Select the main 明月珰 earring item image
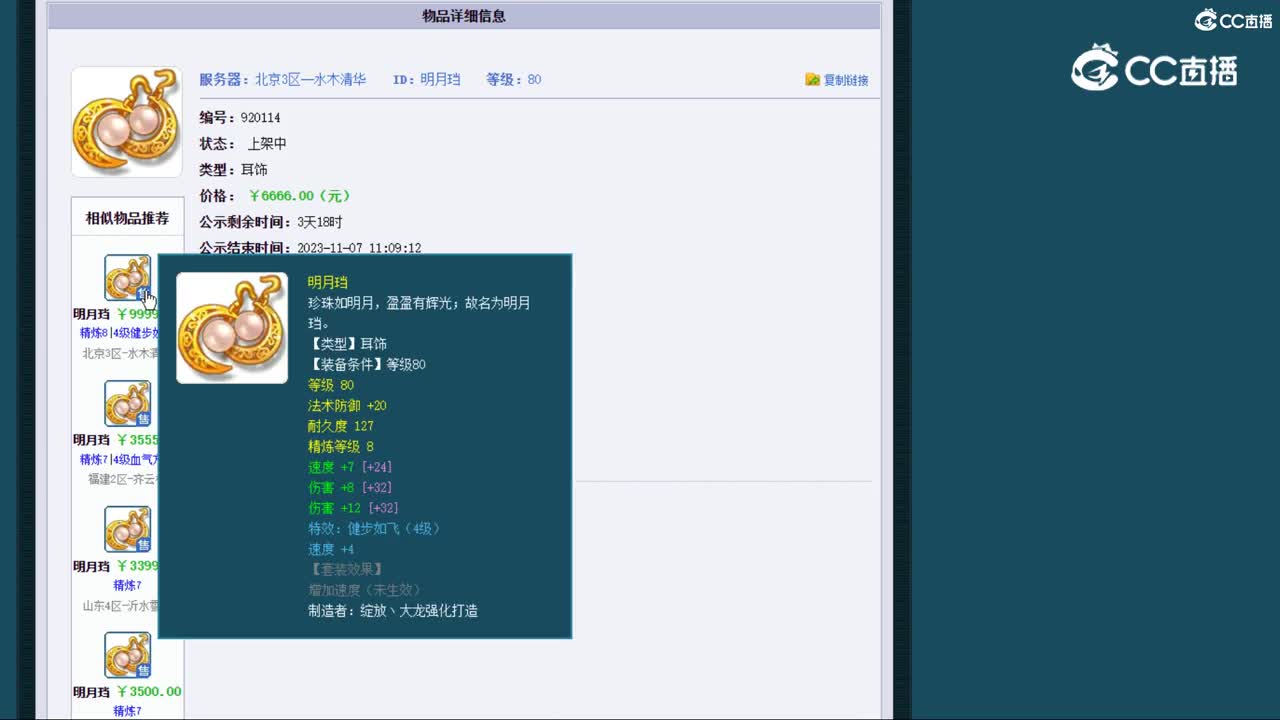1280x720 pixels. [x=126, y=120]
